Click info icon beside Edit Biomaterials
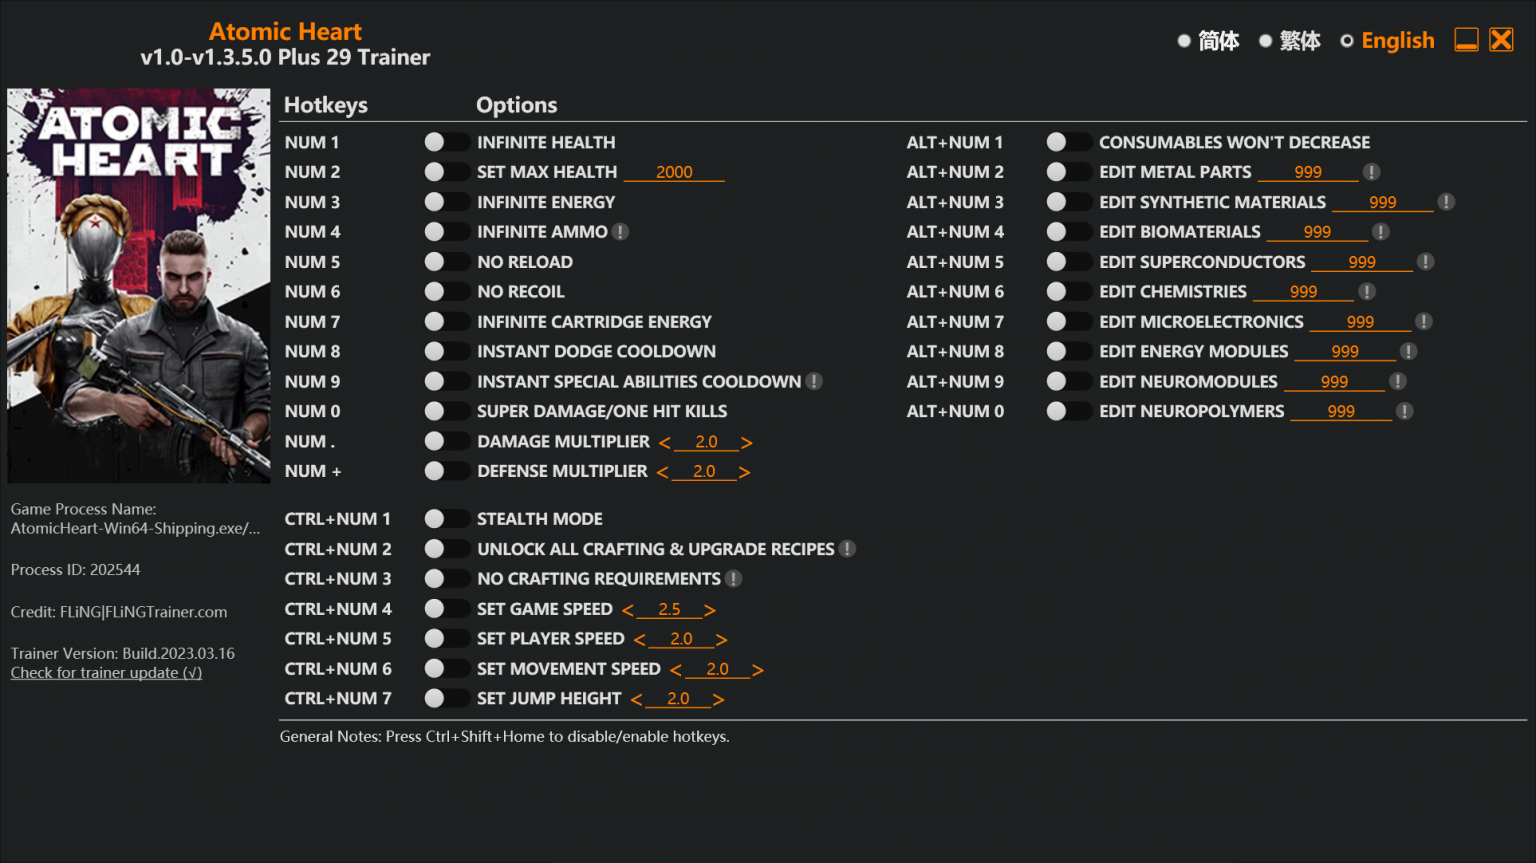Image resolution: width=1536 pixels, height=863 pixels. [1381, 232]
